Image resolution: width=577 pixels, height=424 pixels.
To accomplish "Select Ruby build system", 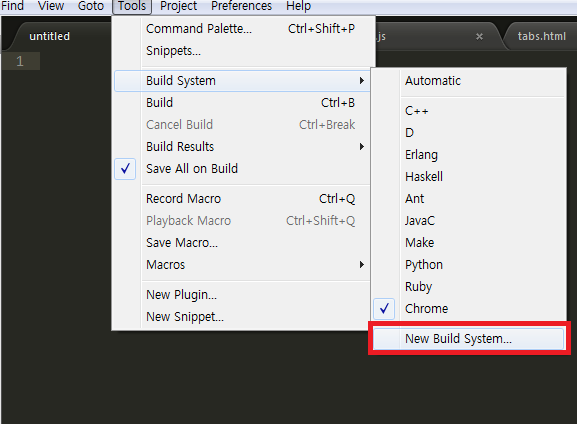I will (x=468, y=287).
